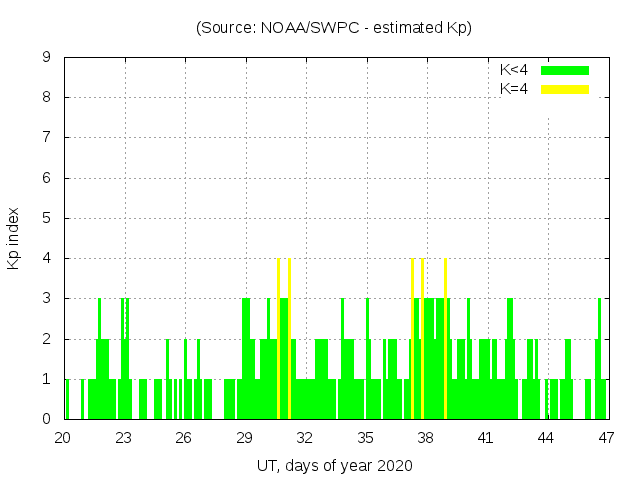
Task: Select x-axis tick label 23
Action: click(x=124, y=438)
